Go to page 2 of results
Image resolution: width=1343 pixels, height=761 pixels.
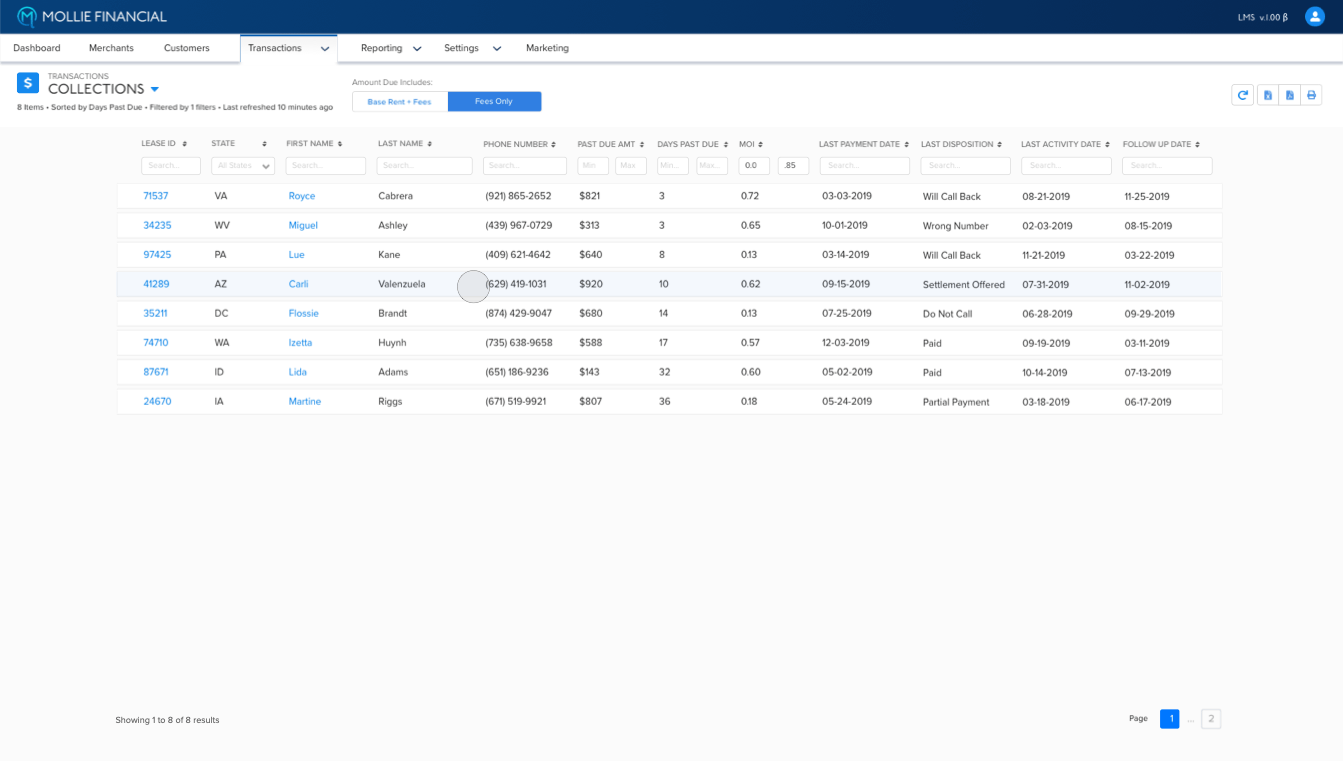pos(1210,718)
